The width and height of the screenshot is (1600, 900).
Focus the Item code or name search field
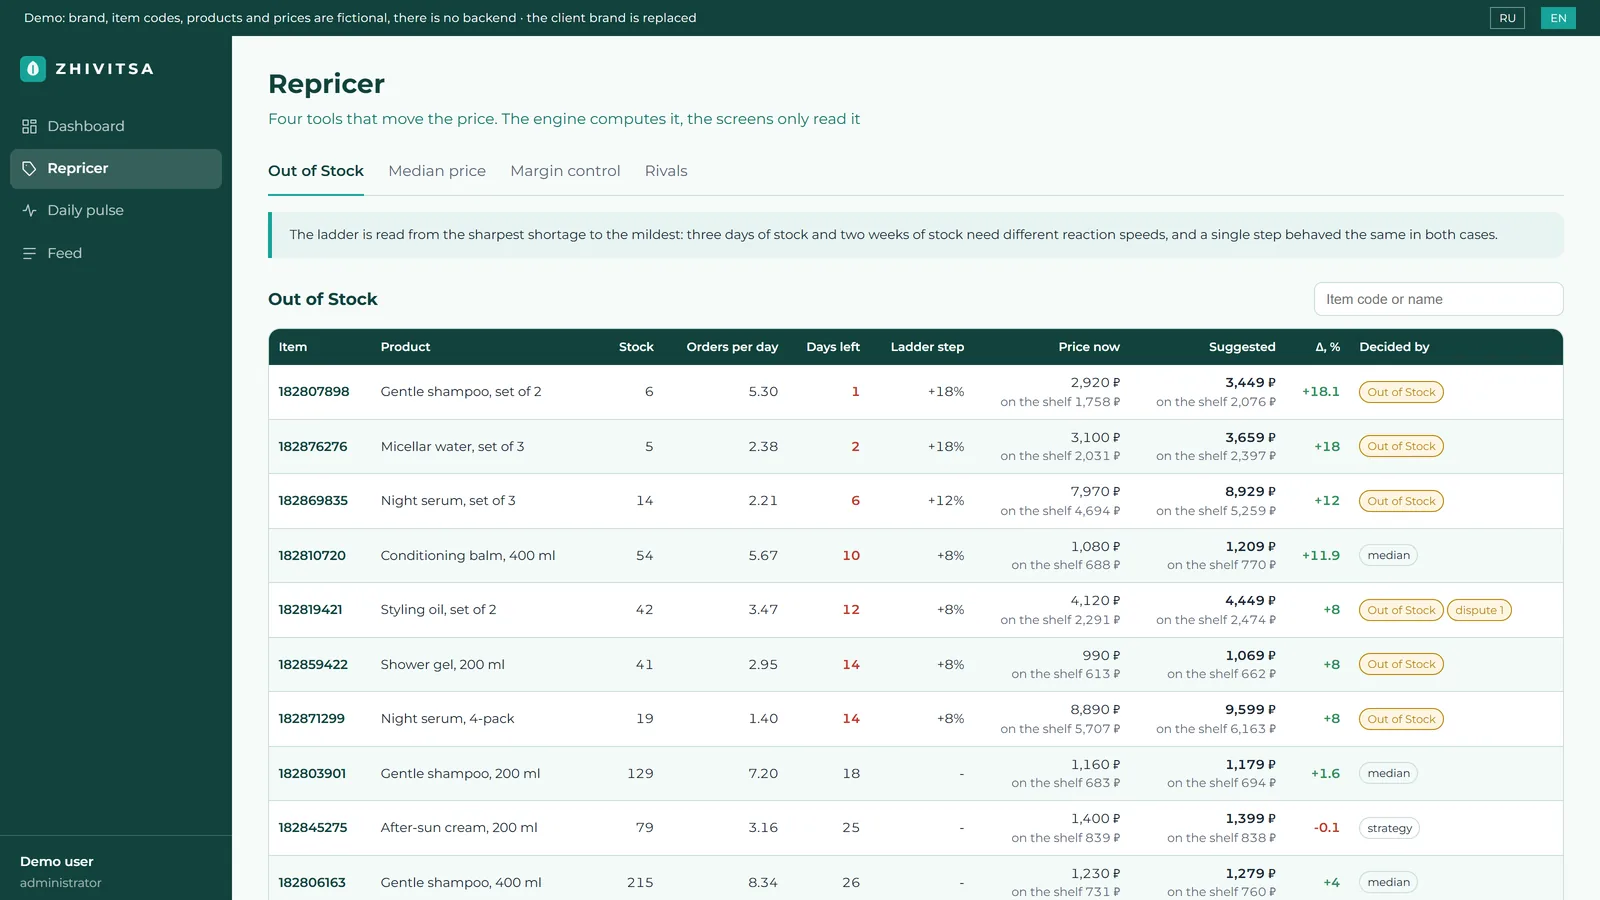tap(1438, 299)
